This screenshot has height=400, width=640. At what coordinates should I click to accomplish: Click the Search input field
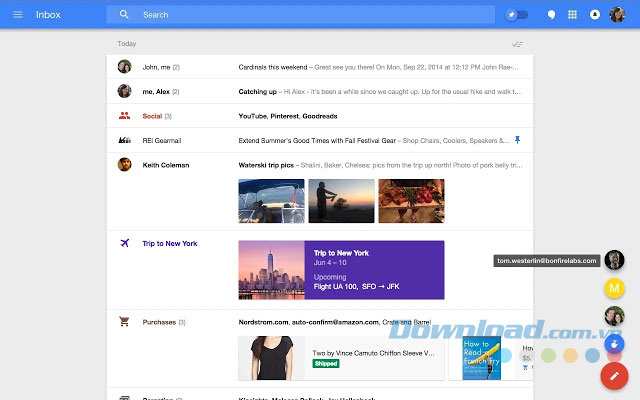(x=300, y=15)
